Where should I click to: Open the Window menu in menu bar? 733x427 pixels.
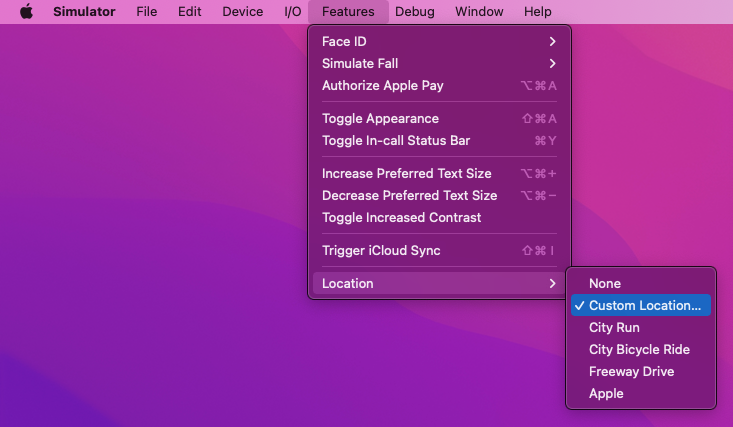pyautogui.click(x=479, y=12)
